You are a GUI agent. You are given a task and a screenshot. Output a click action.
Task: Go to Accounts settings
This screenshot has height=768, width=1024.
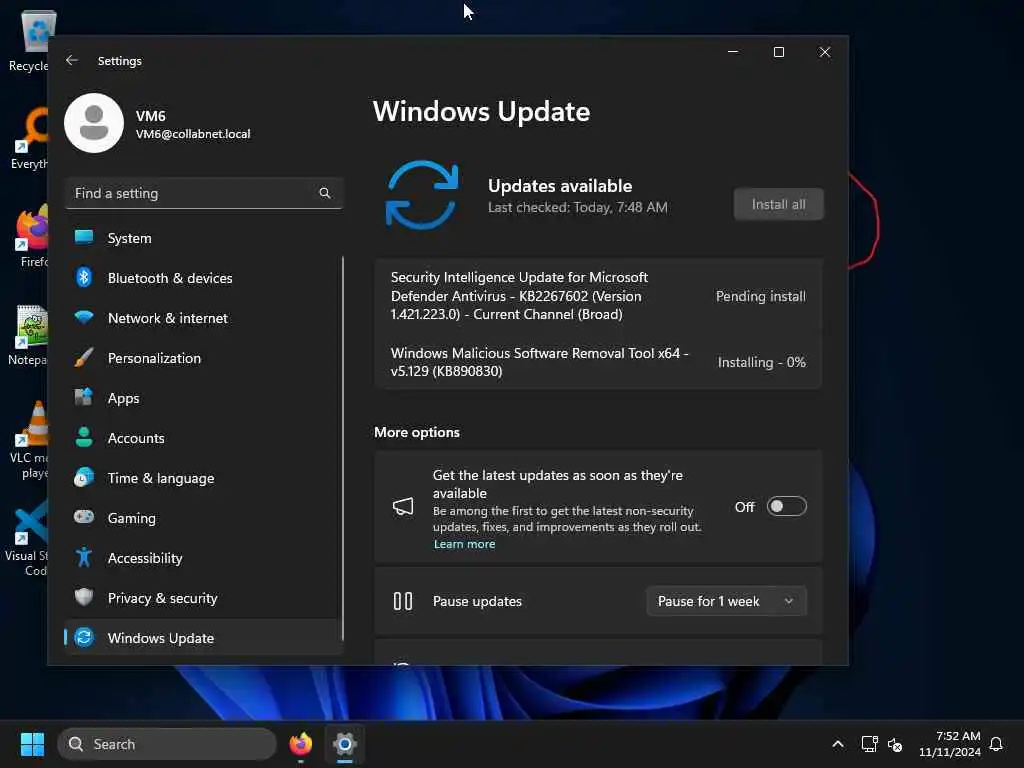click(204, 438)
